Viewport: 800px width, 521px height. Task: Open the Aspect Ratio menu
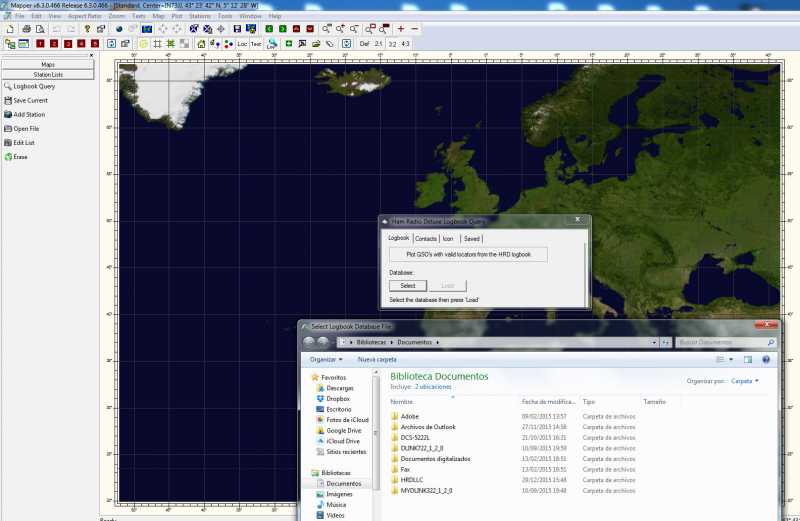85,16
